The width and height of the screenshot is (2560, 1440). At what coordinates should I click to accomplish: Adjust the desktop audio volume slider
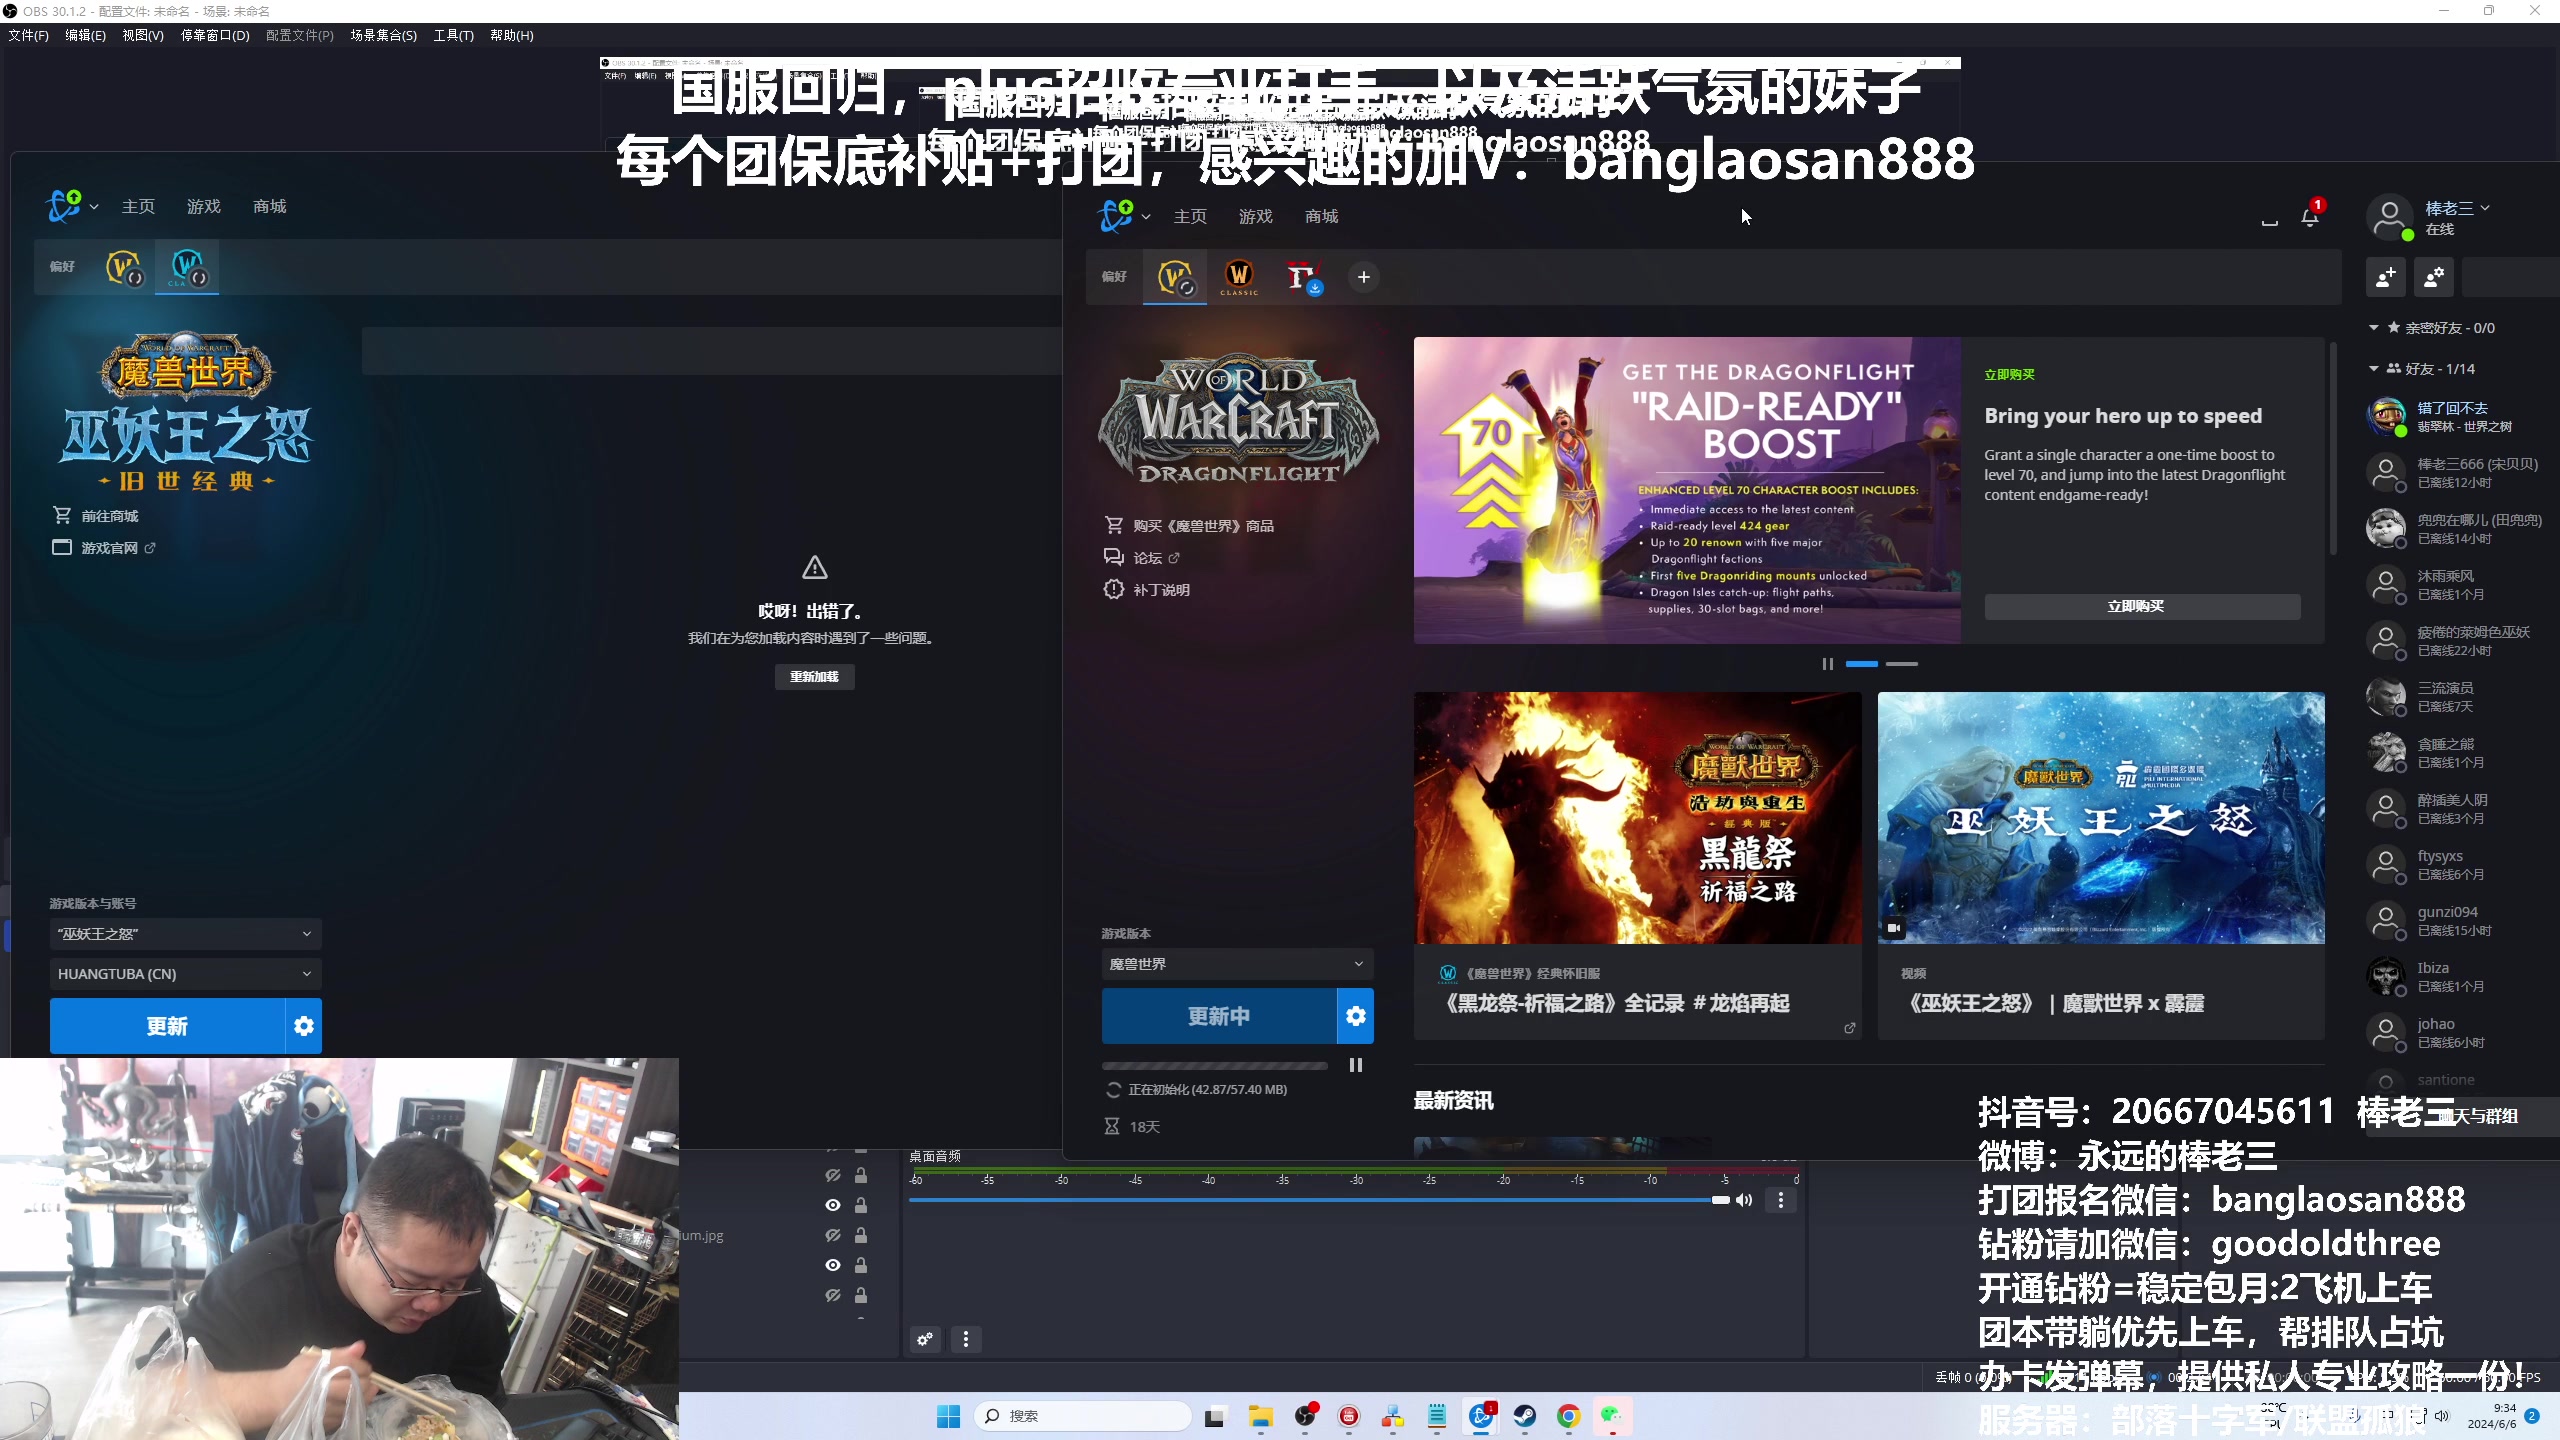(1719, 1200)
